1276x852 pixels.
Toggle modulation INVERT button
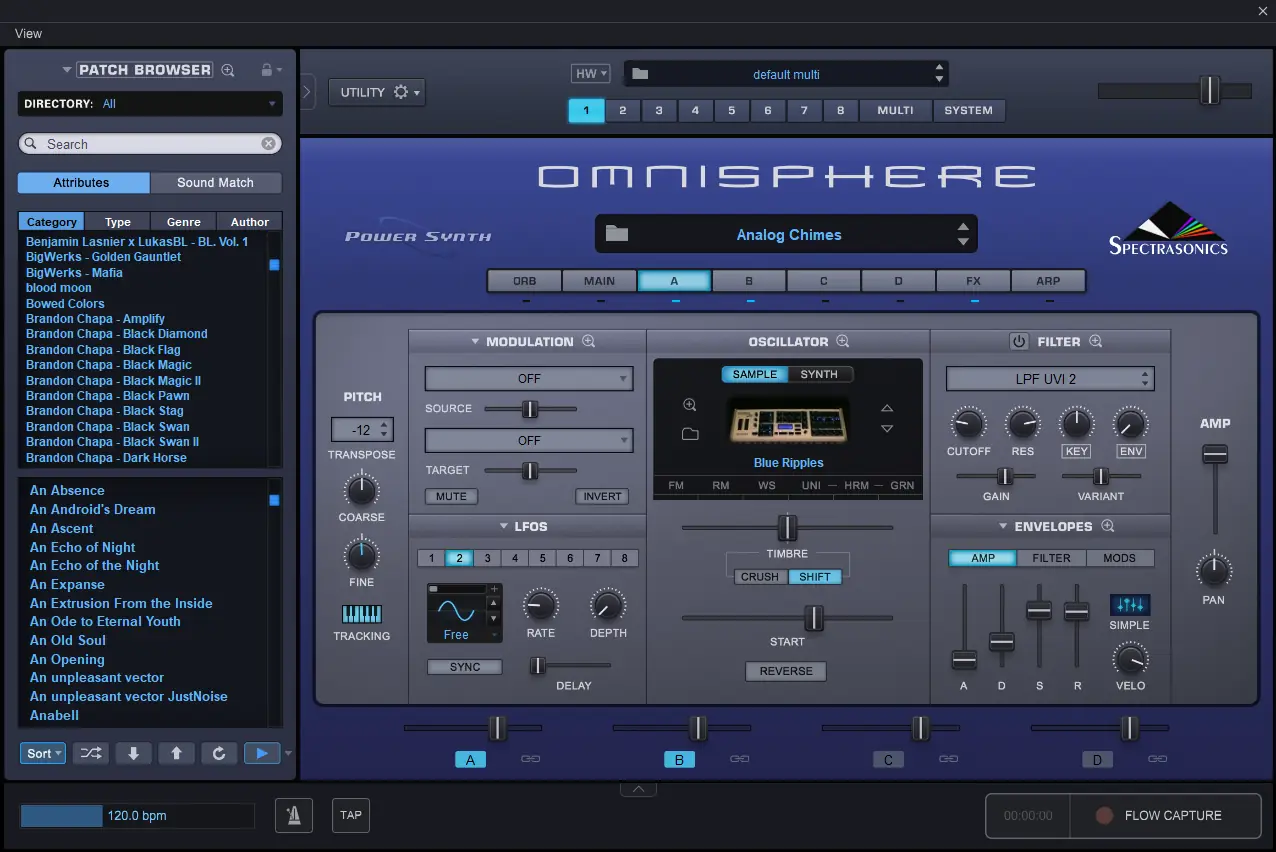602,496
